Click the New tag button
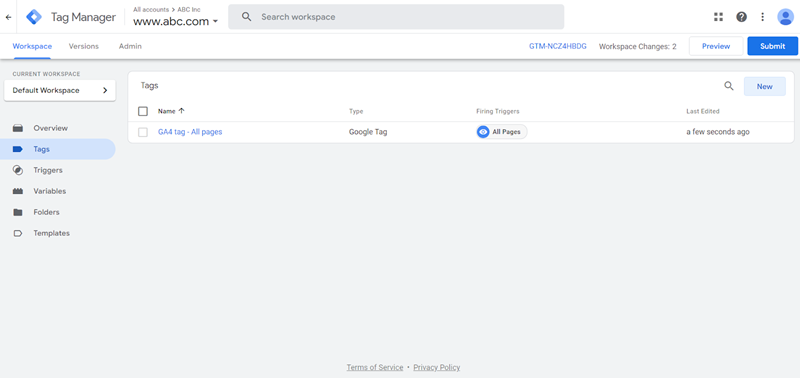 click(764, 86)
